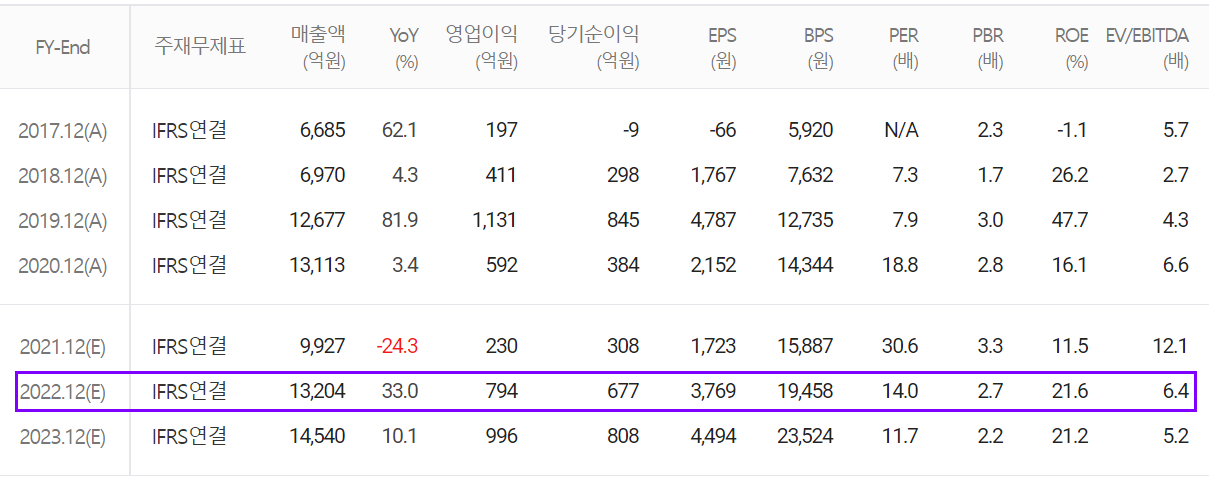
Task: Click the 2022 YoY value 33.0
Action: pos(400,391)
